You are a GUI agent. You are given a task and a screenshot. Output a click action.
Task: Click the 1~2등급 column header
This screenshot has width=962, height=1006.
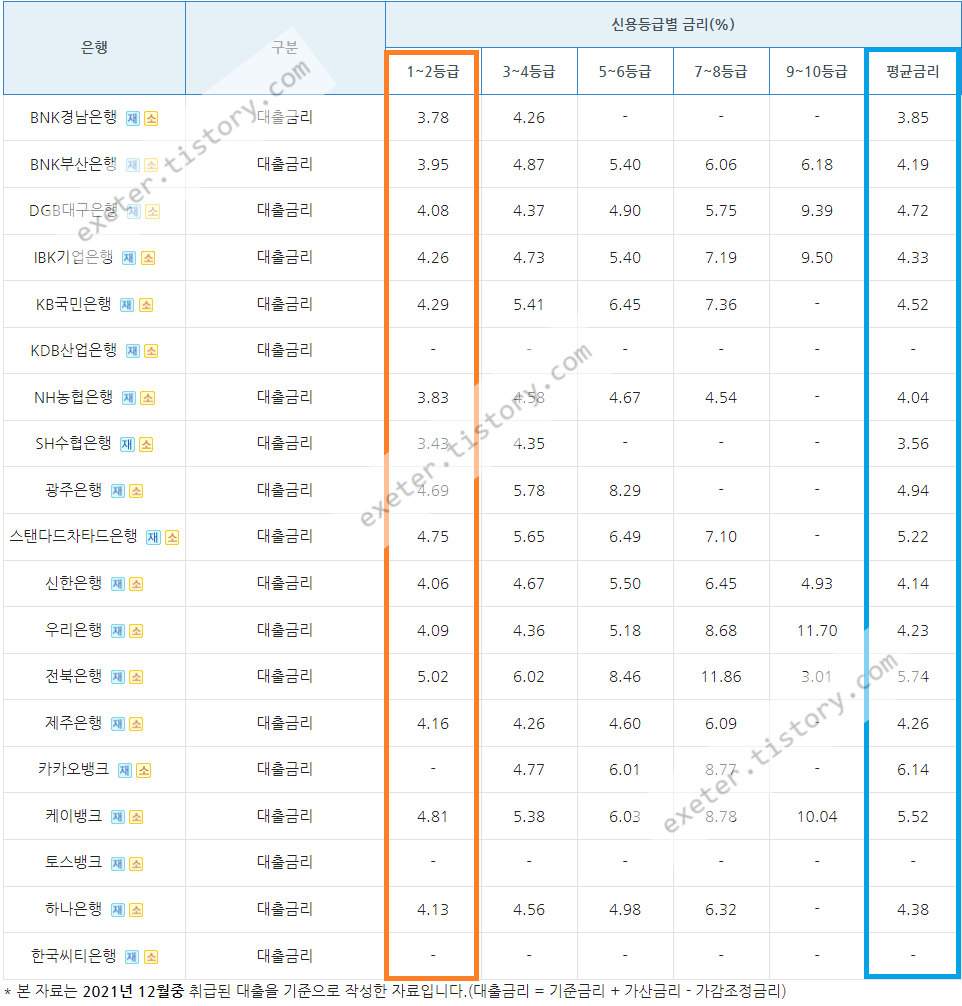(433, 71)
